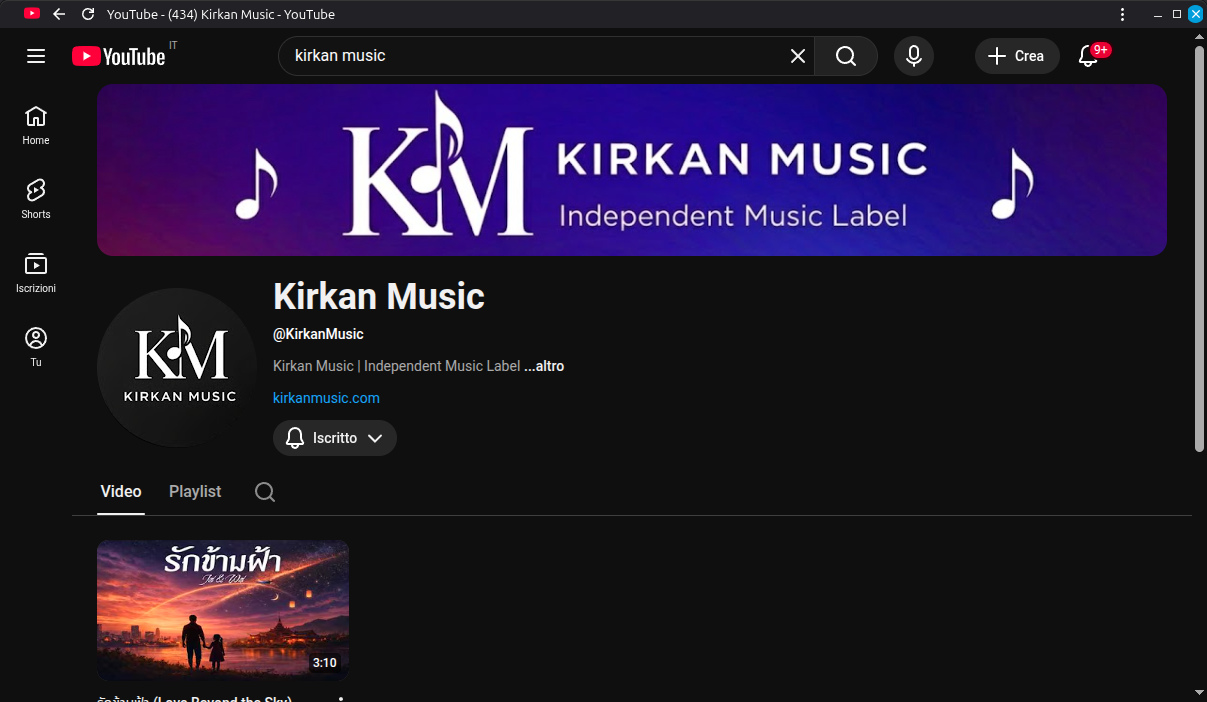Image resolution: width=1207 pixels, height=702 pixels.
Task: Open the hamburger guide menu
Action: (36, 56)
